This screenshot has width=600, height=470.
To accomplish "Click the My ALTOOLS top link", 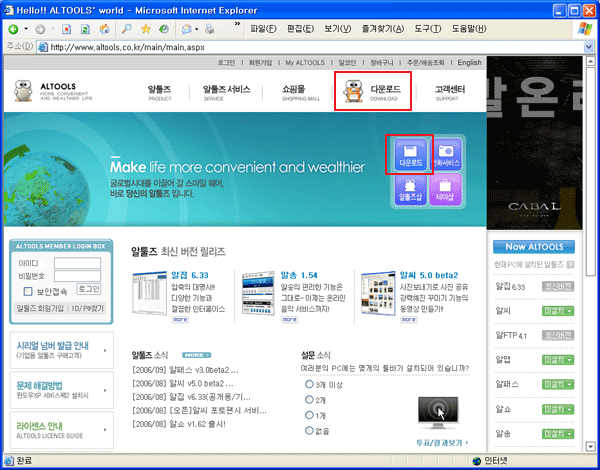I will point(305,62).
